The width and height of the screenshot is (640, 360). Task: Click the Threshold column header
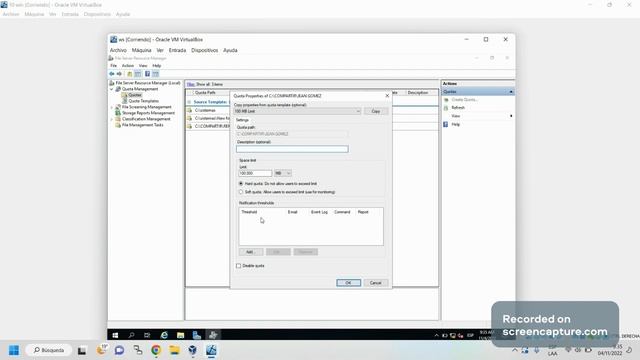(249, 212)
